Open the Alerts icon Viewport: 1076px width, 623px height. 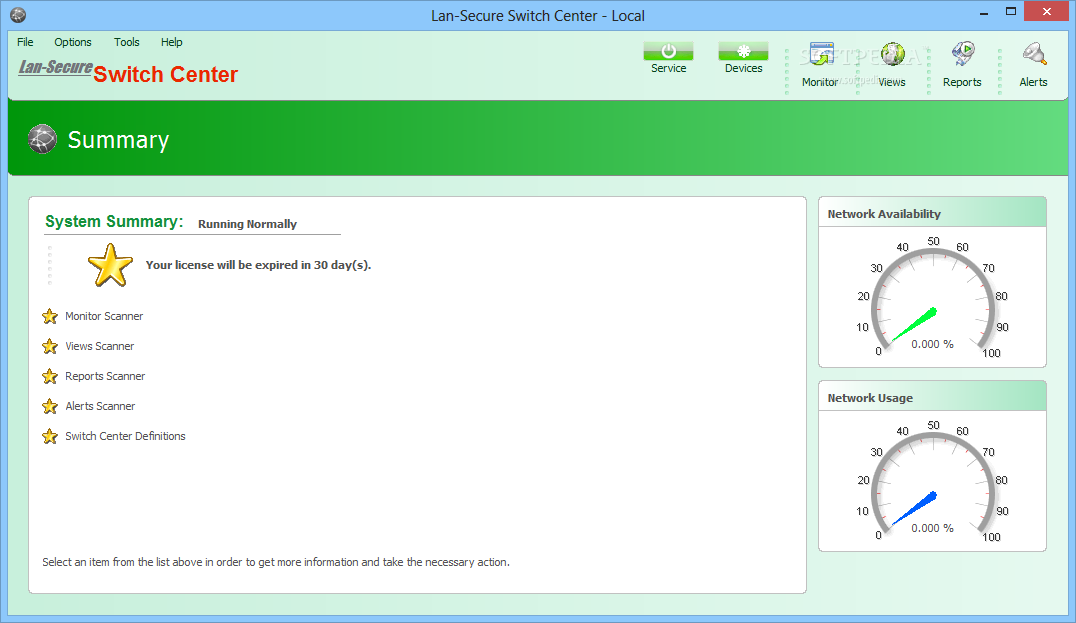[1034, 55]
